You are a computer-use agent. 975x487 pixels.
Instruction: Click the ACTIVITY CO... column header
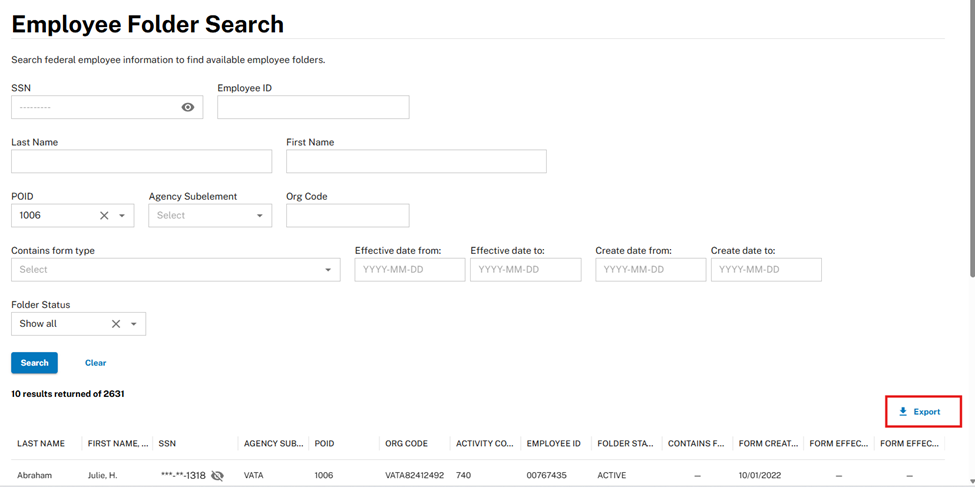click(486, 443)
